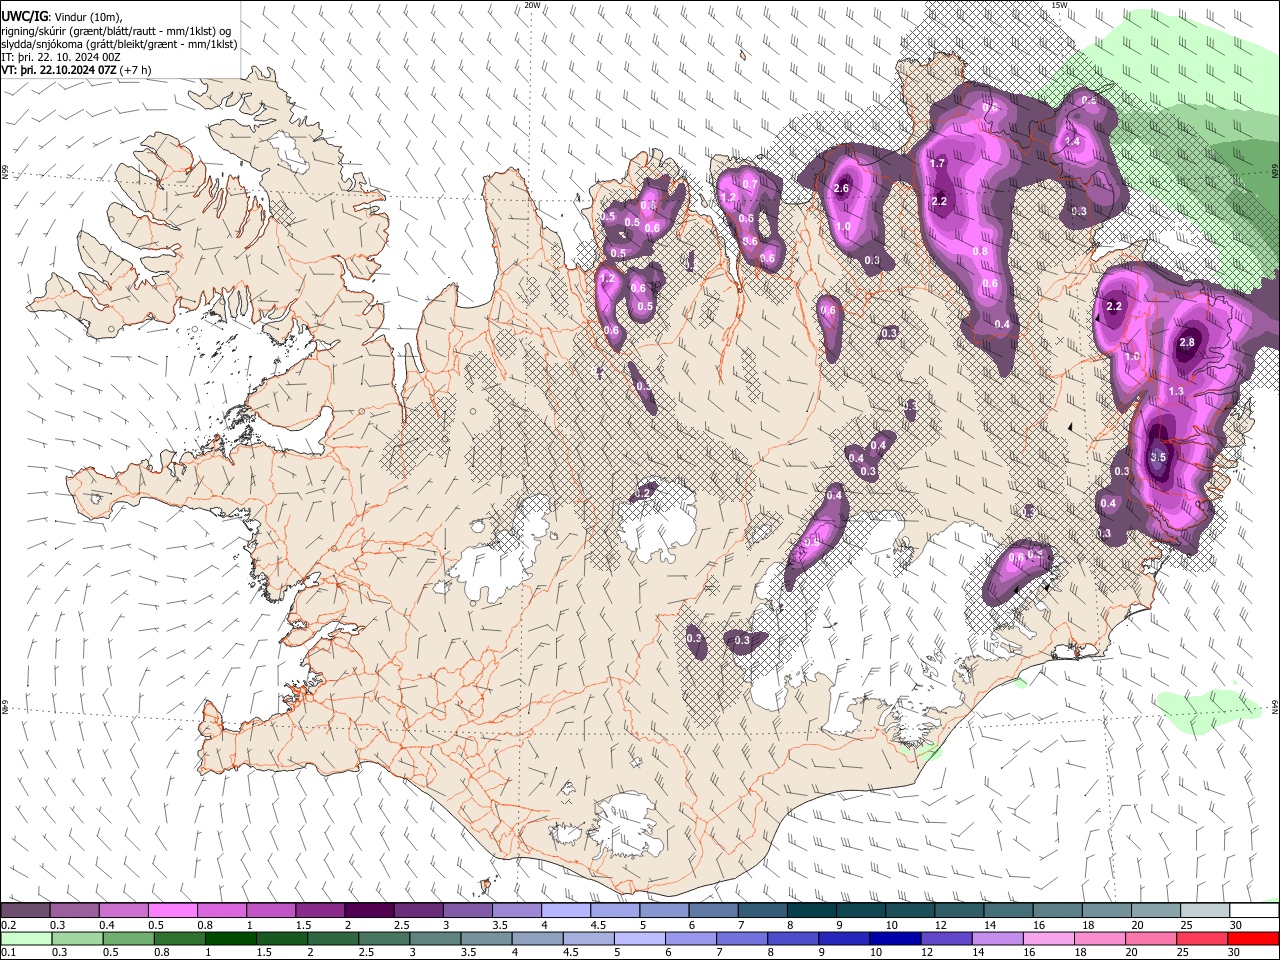Click the 0.2 label on the upper scale

[9, 925]
